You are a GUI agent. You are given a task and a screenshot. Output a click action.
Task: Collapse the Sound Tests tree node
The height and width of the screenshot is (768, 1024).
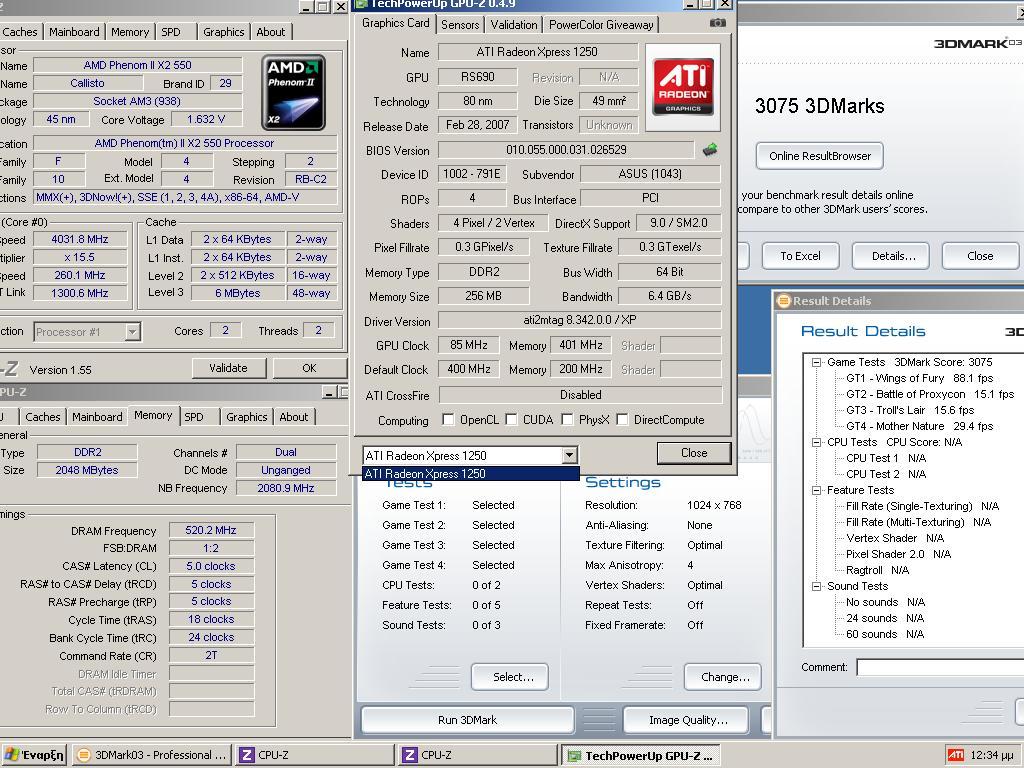coord(816,586)
